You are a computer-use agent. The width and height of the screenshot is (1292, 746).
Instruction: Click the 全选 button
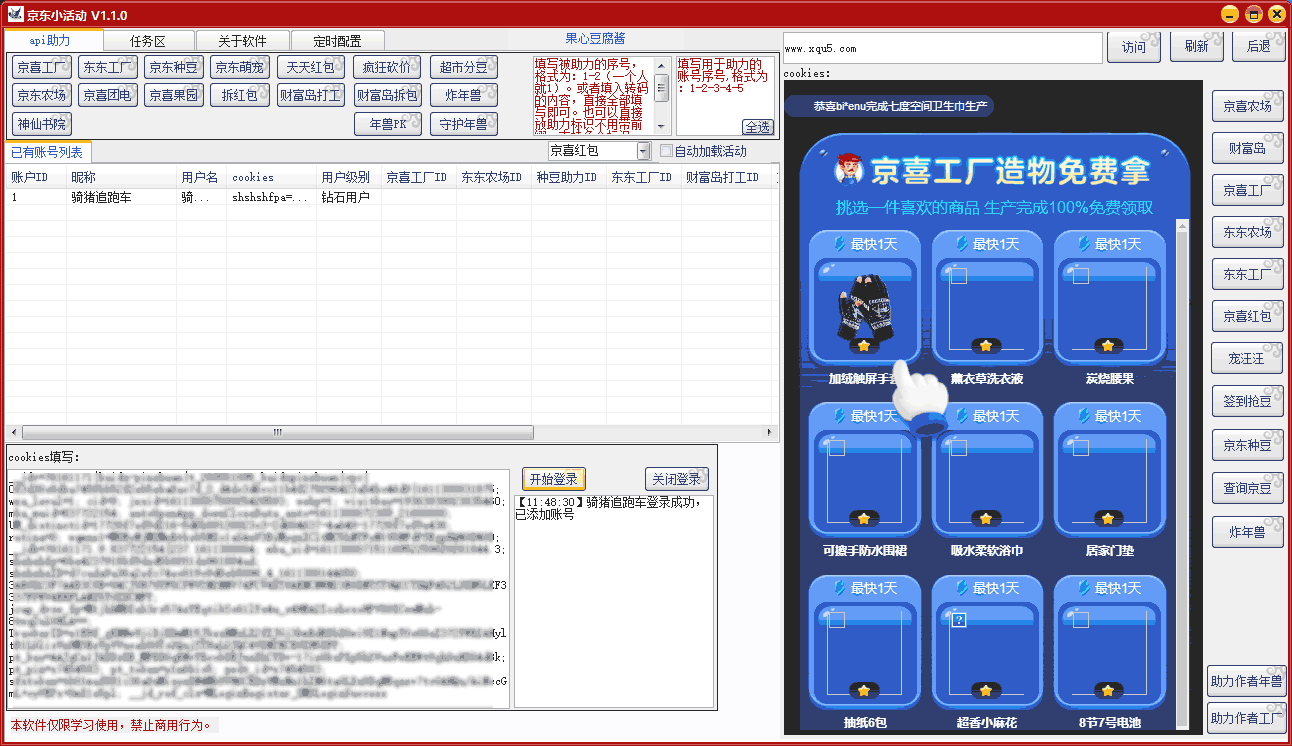[x=757, y=127]
